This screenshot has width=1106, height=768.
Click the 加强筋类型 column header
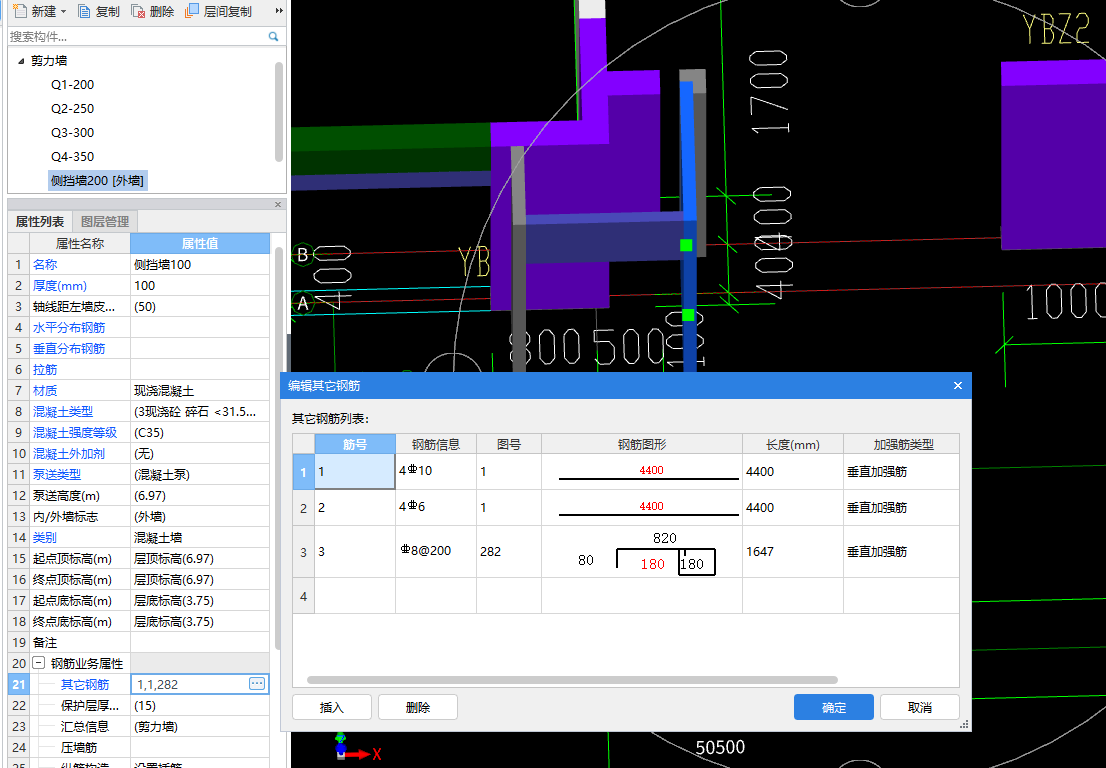tap(901, 444)
